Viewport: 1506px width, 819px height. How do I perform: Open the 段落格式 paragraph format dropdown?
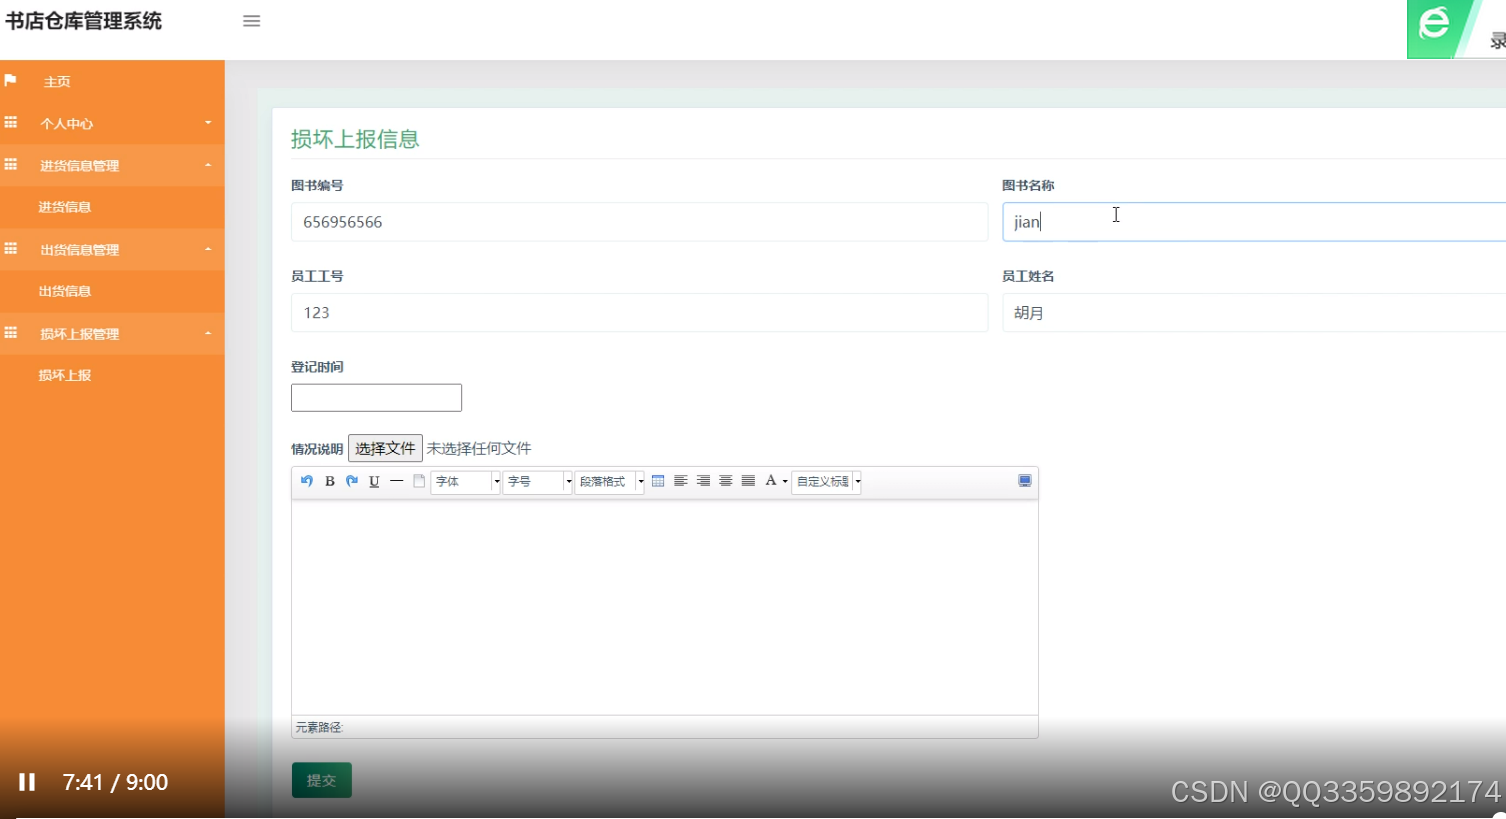(610, 482)
